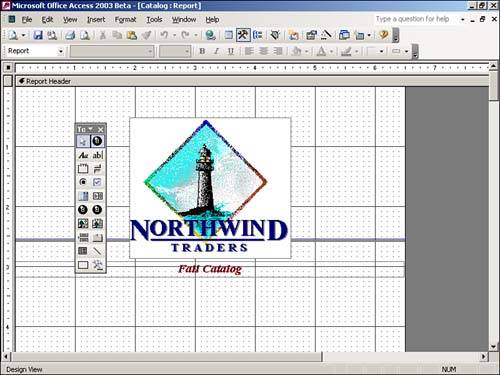The height and width of the screenshot is (375, 500).
Task: Open Sorting and Grouping icon
Action: 258,35
